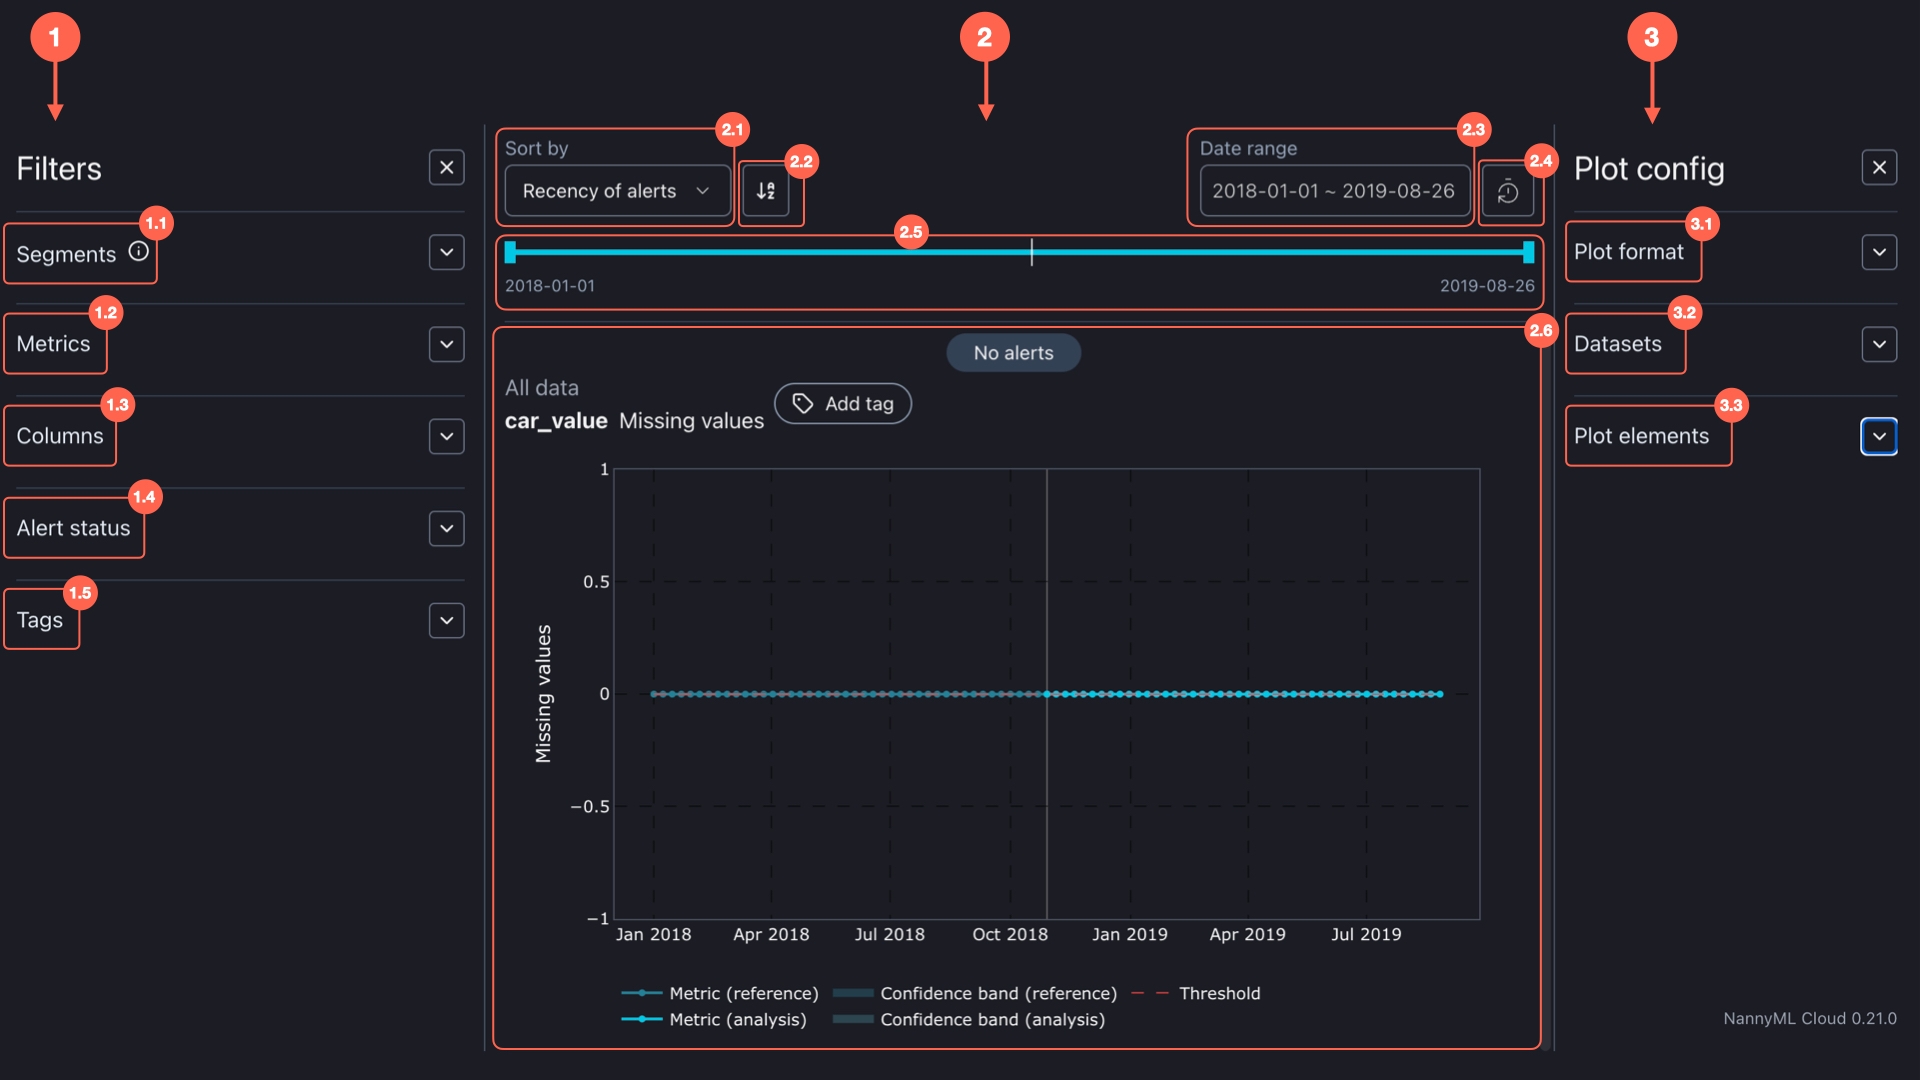Toggle Threshold in the plot legend
The width and height of the screenshot is (1920, 1080).
tap(1218, 993)
